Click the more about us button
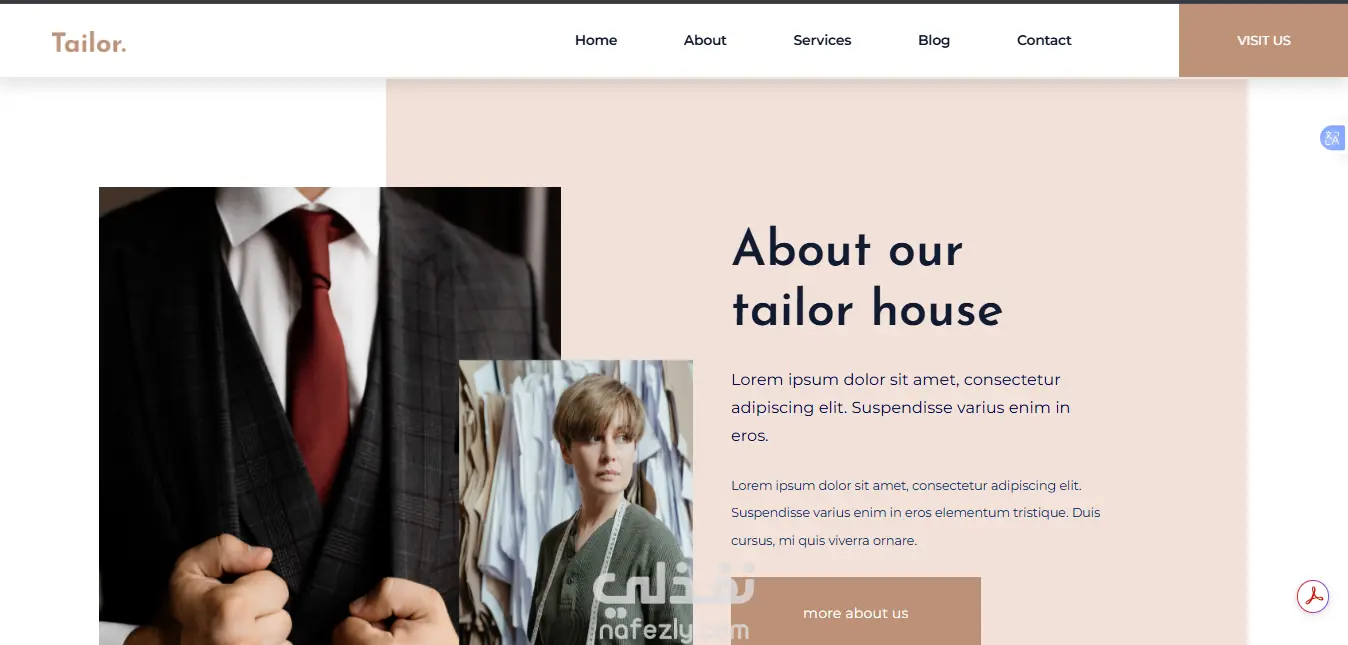The image size is (1348, 645). pos(856,612)
